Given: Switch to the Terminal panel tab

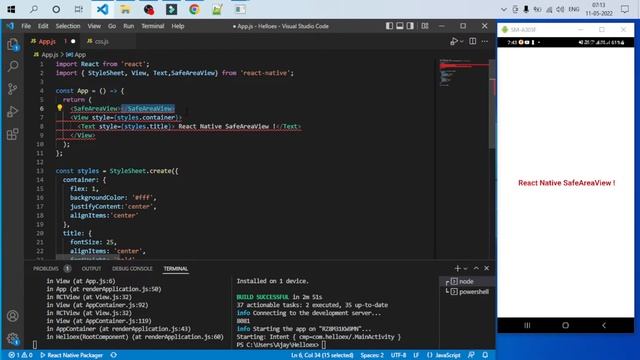Looking at the screenshot, I should [176, 269].
